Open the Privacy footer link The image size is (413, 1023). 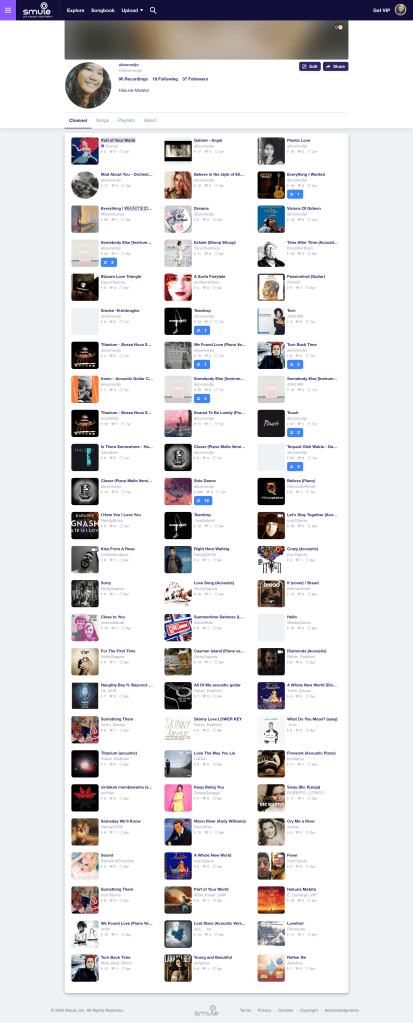[x=264, y=1010]
